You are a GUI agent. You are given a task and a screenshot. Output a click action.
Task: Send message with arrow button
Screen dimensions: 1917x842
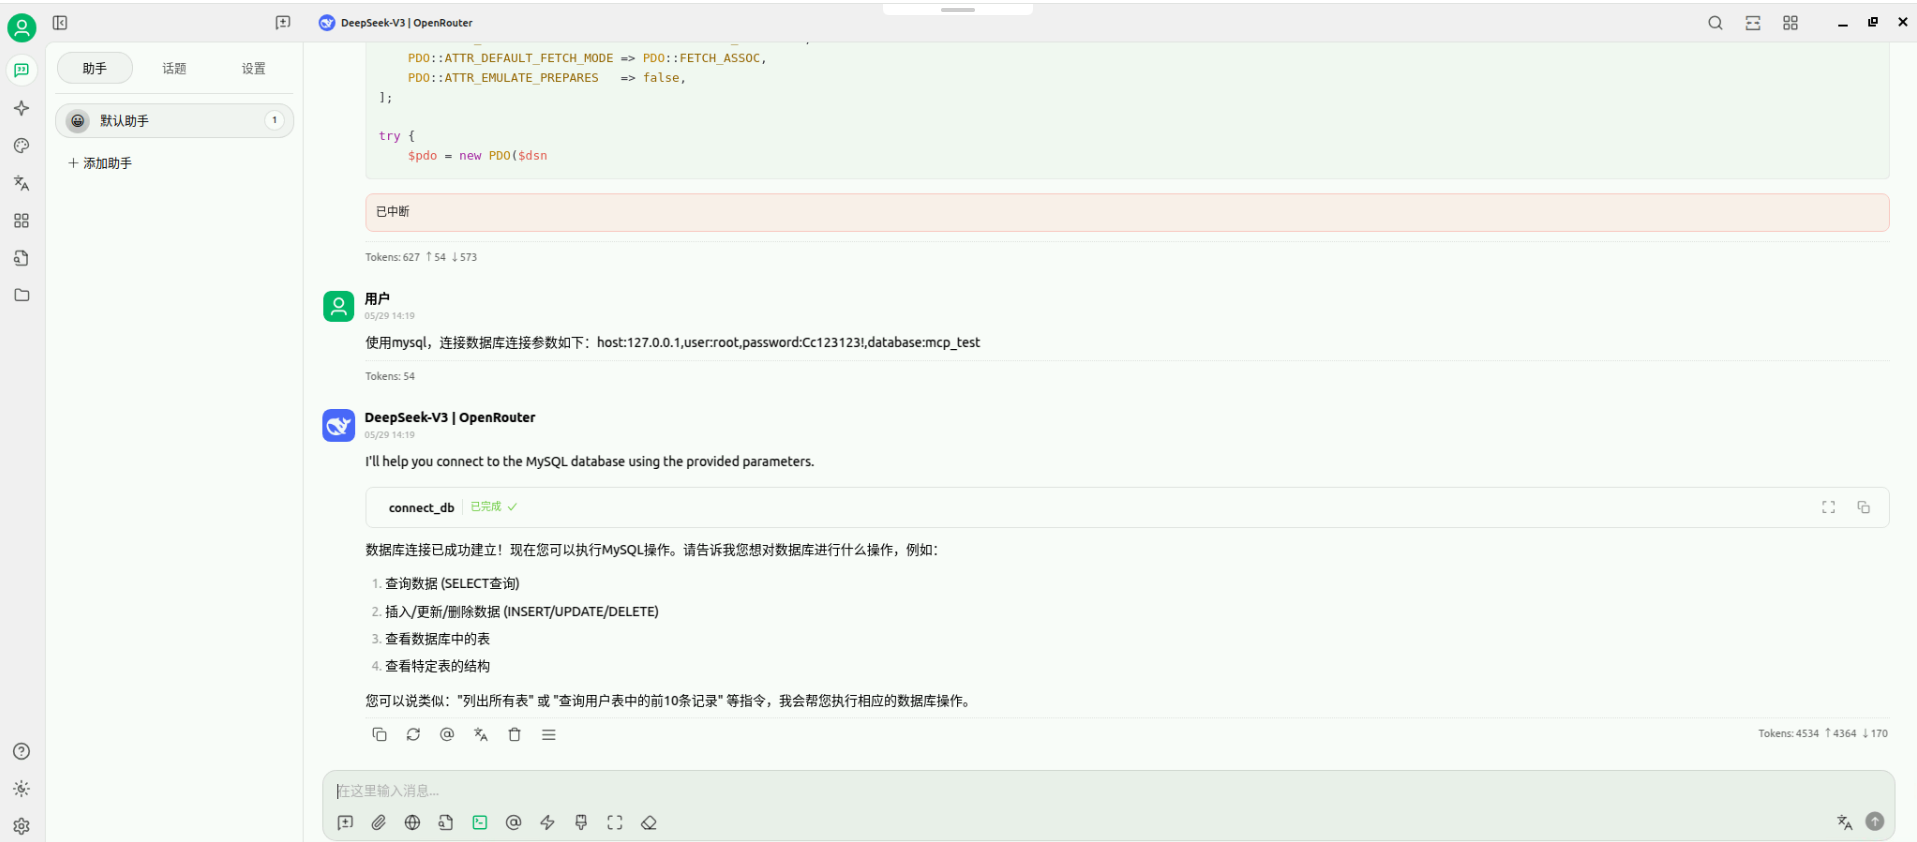pyautogui.click(x=1875, y=821)
